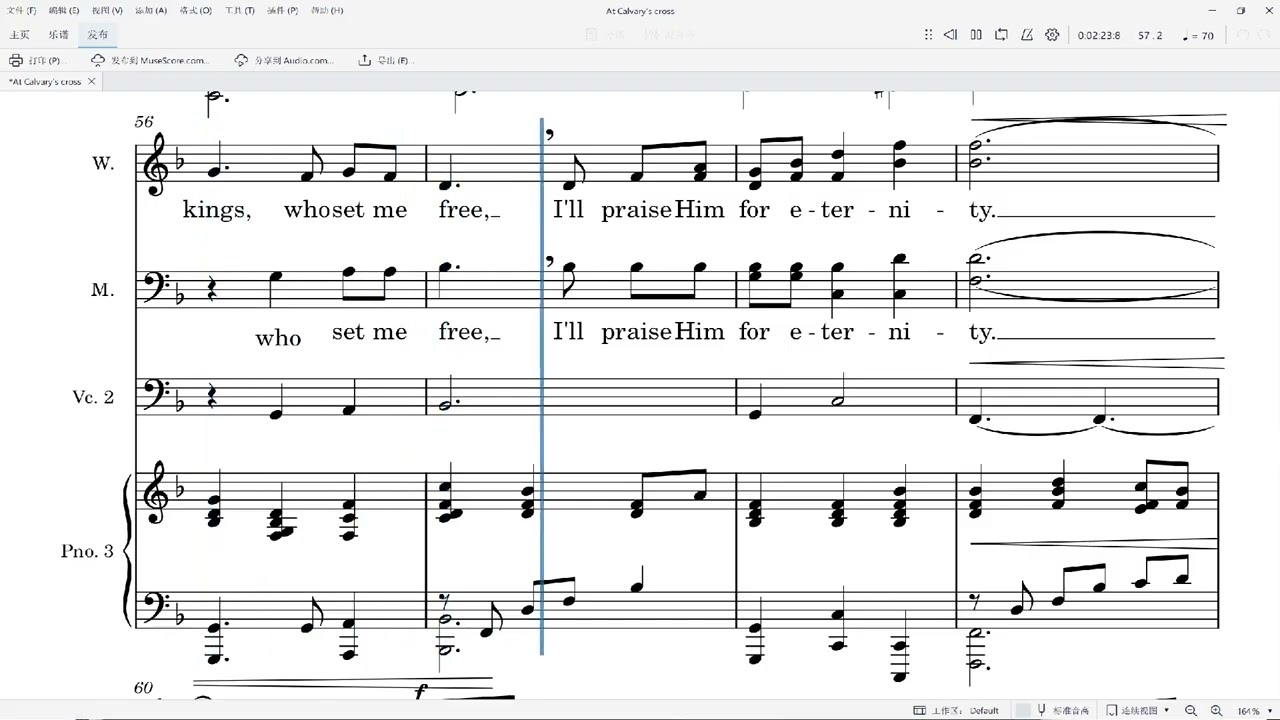Click the measure number 60
This screenshot has width=1280, height=720.
(x=144, y=688)
